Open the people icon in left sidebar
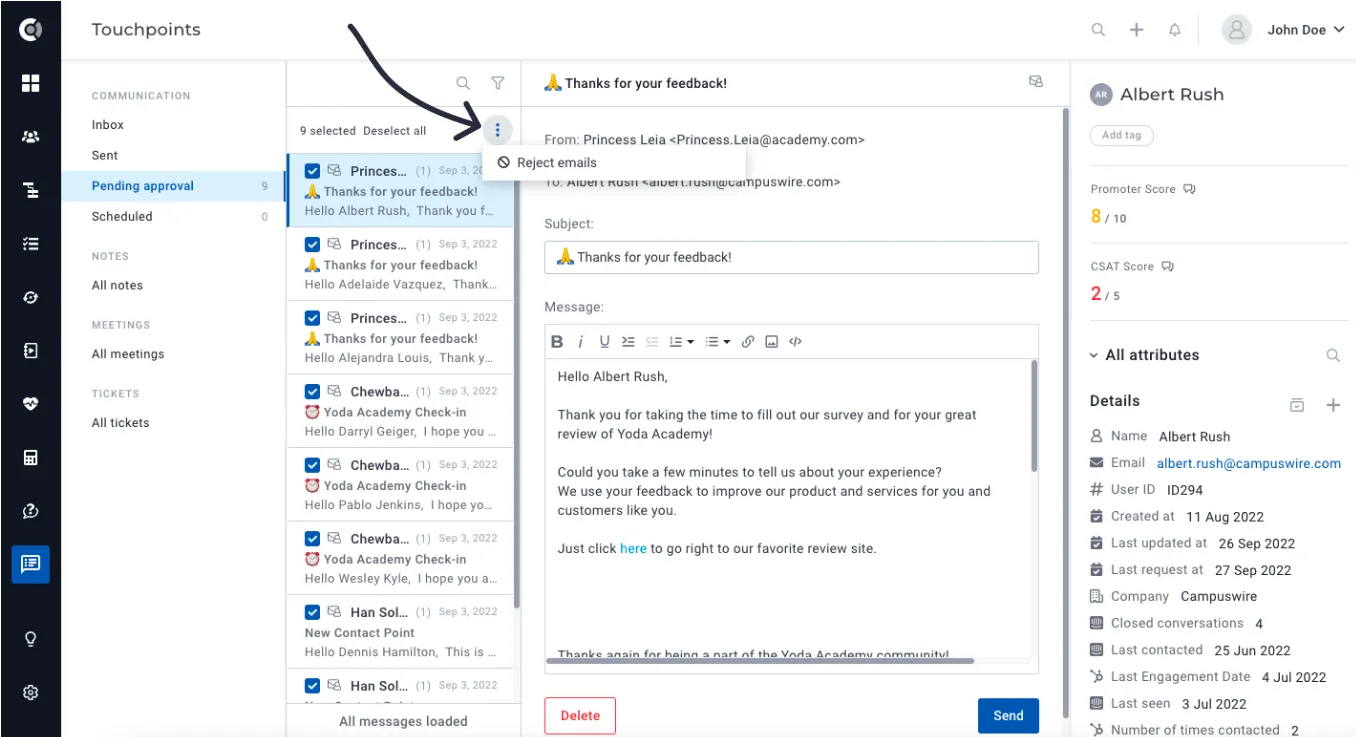The image size is (1356, 737). (x=30, y=136)
